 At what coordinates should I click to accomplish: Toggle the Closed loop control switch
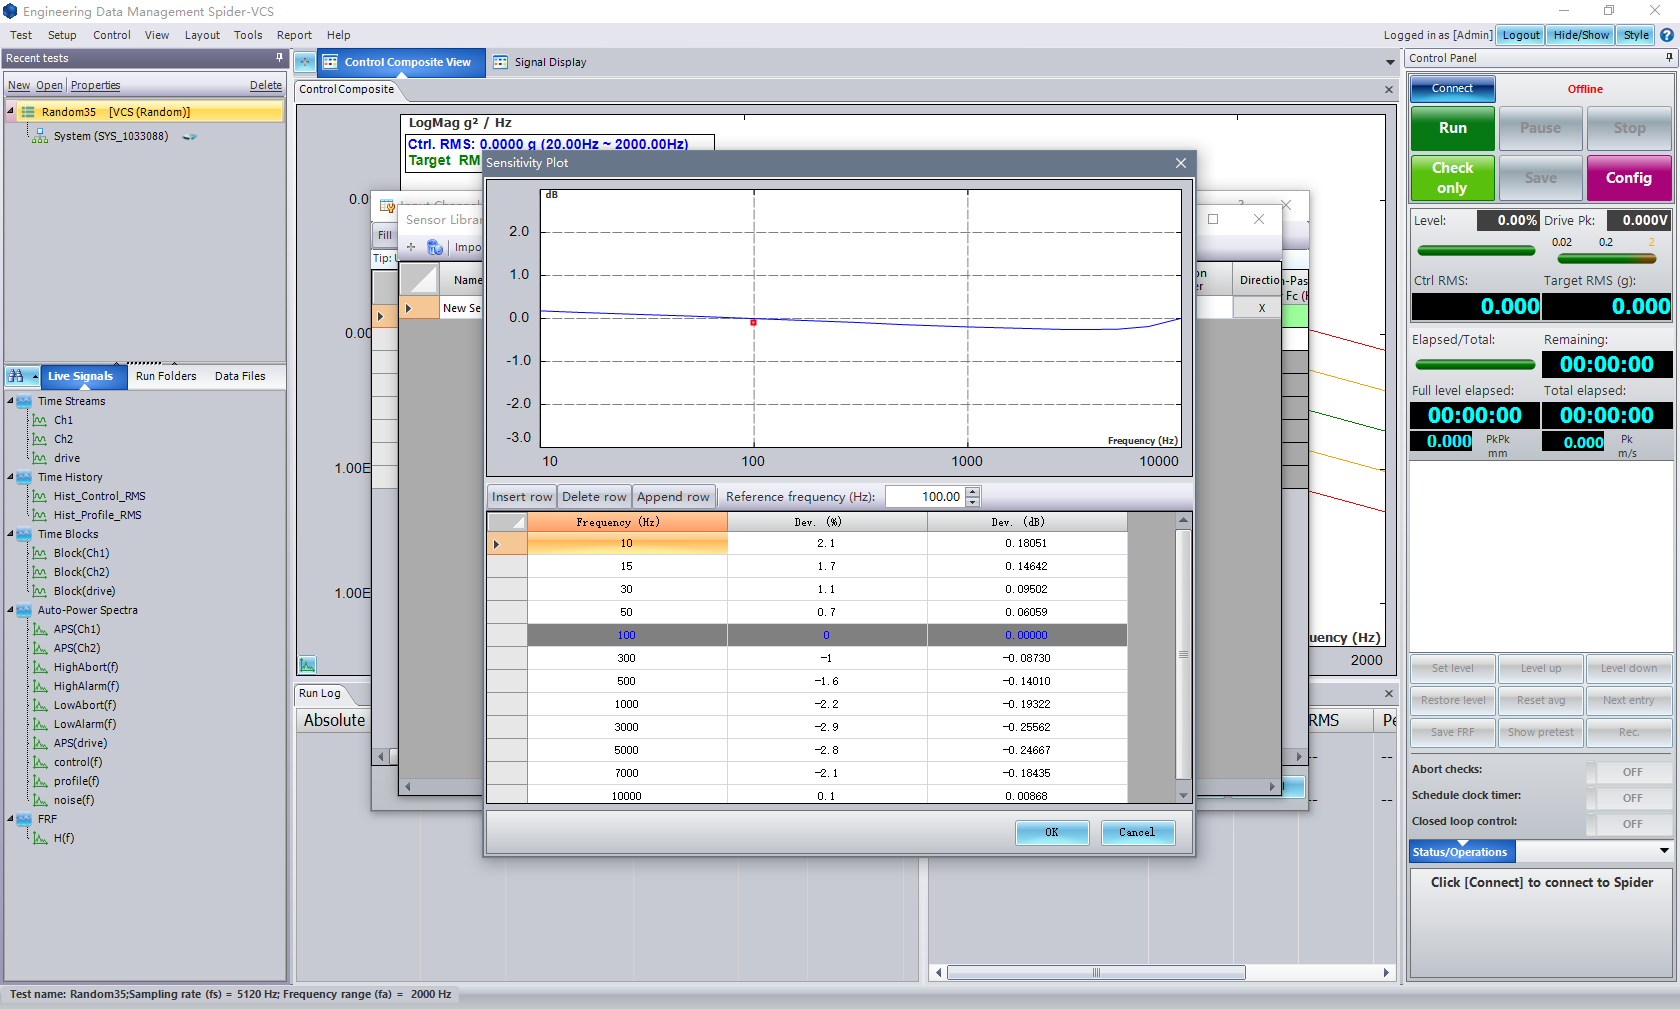(1630, 824)
